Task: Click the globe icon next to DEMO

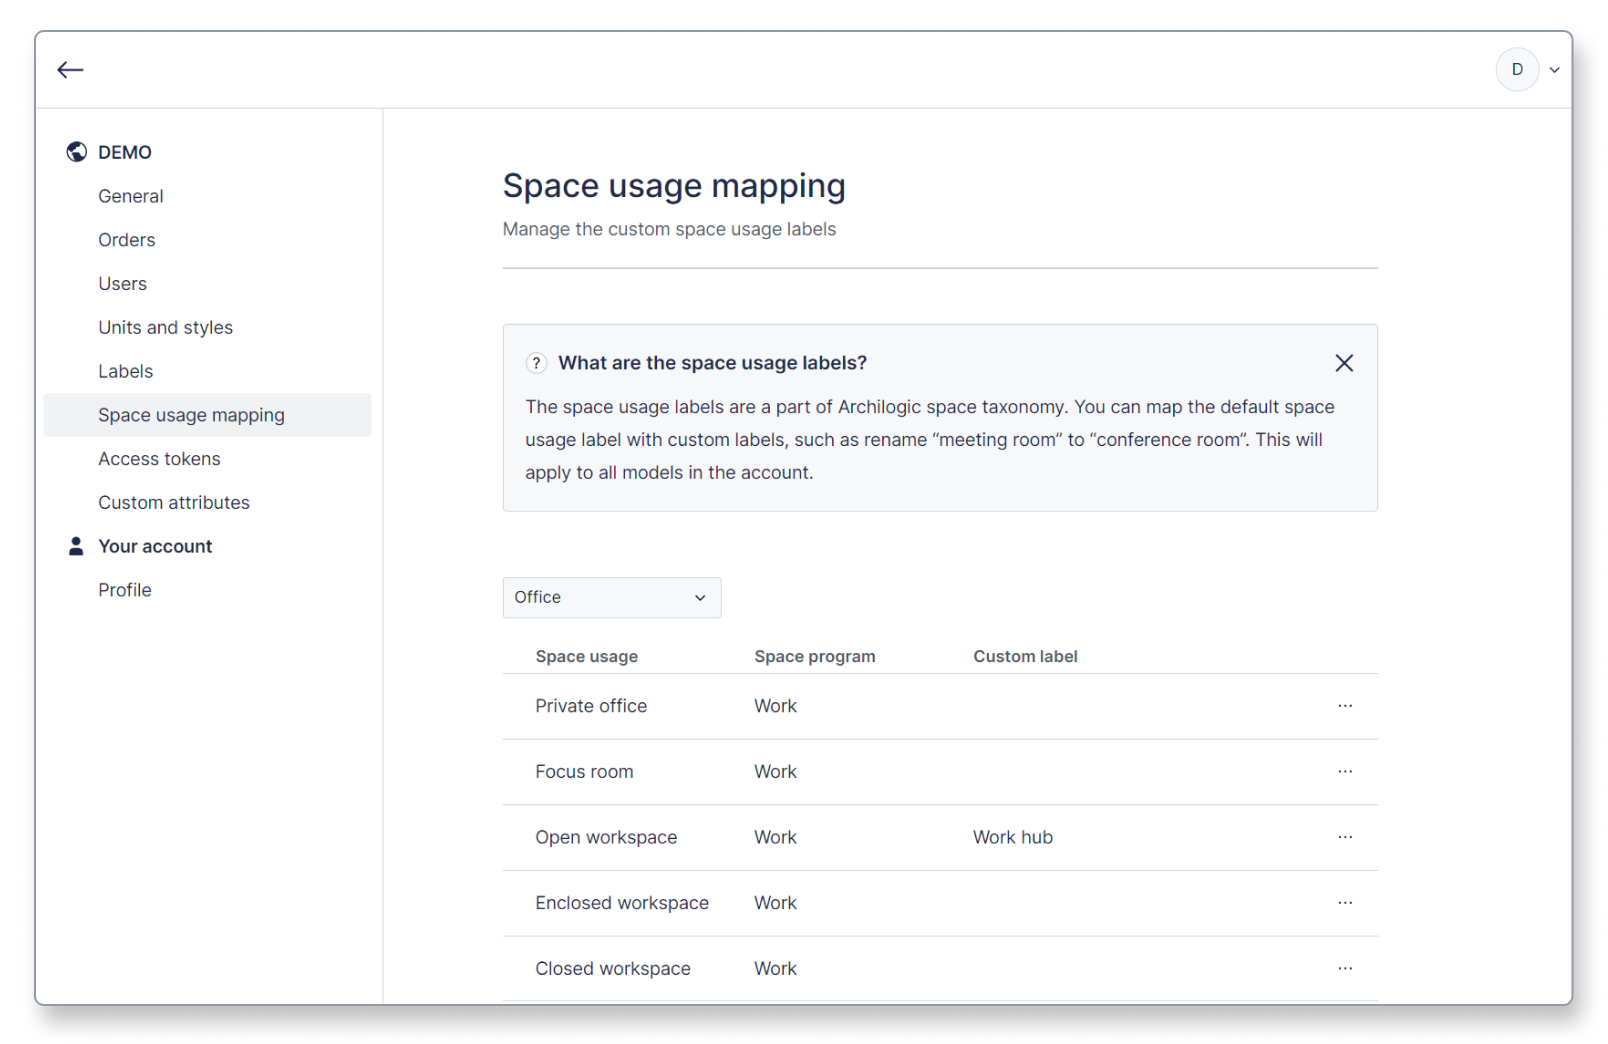Action: coord(76,151)
